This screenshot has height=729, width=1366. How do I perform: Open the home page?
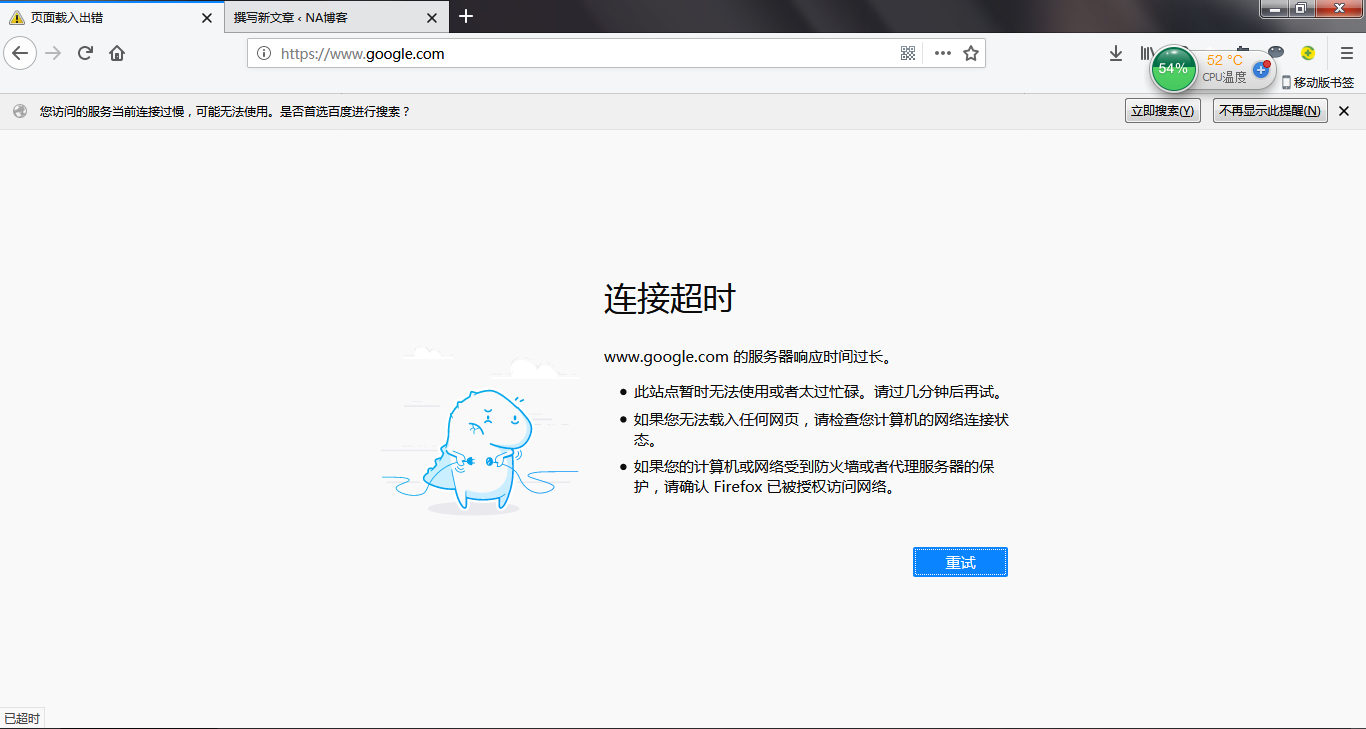point(117,53)
